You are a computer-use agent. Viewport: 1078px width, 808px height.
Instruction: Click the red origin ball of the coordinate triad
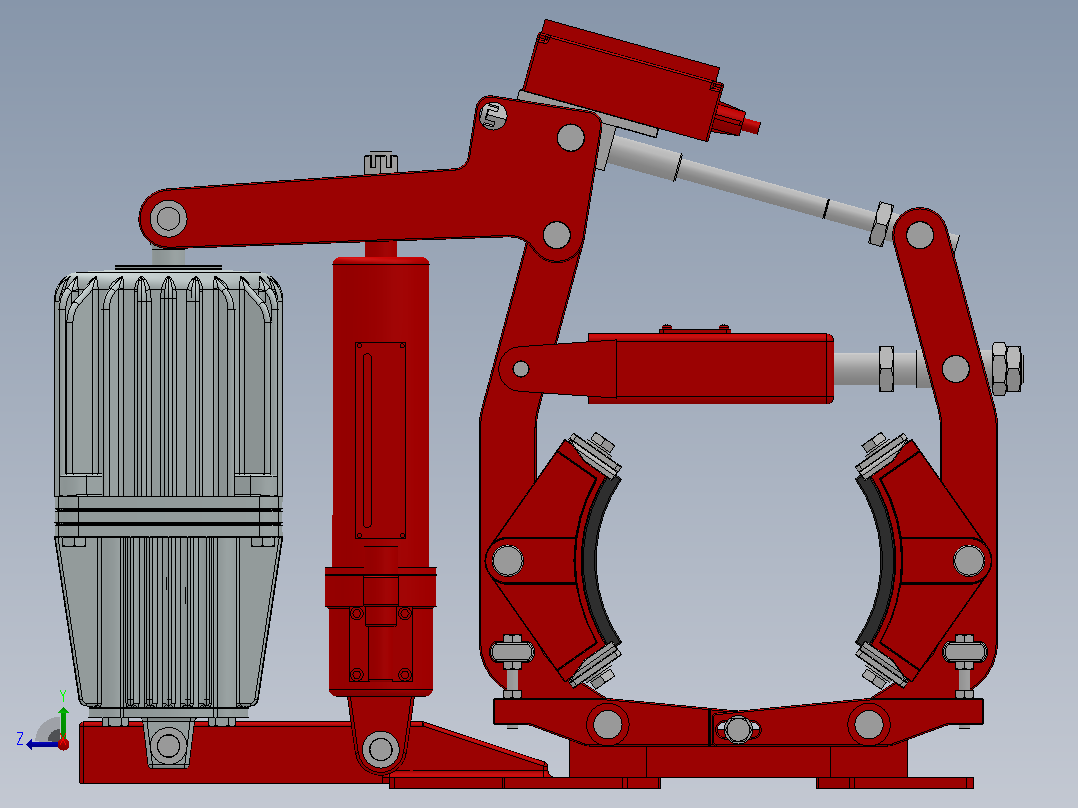point(63,743)
